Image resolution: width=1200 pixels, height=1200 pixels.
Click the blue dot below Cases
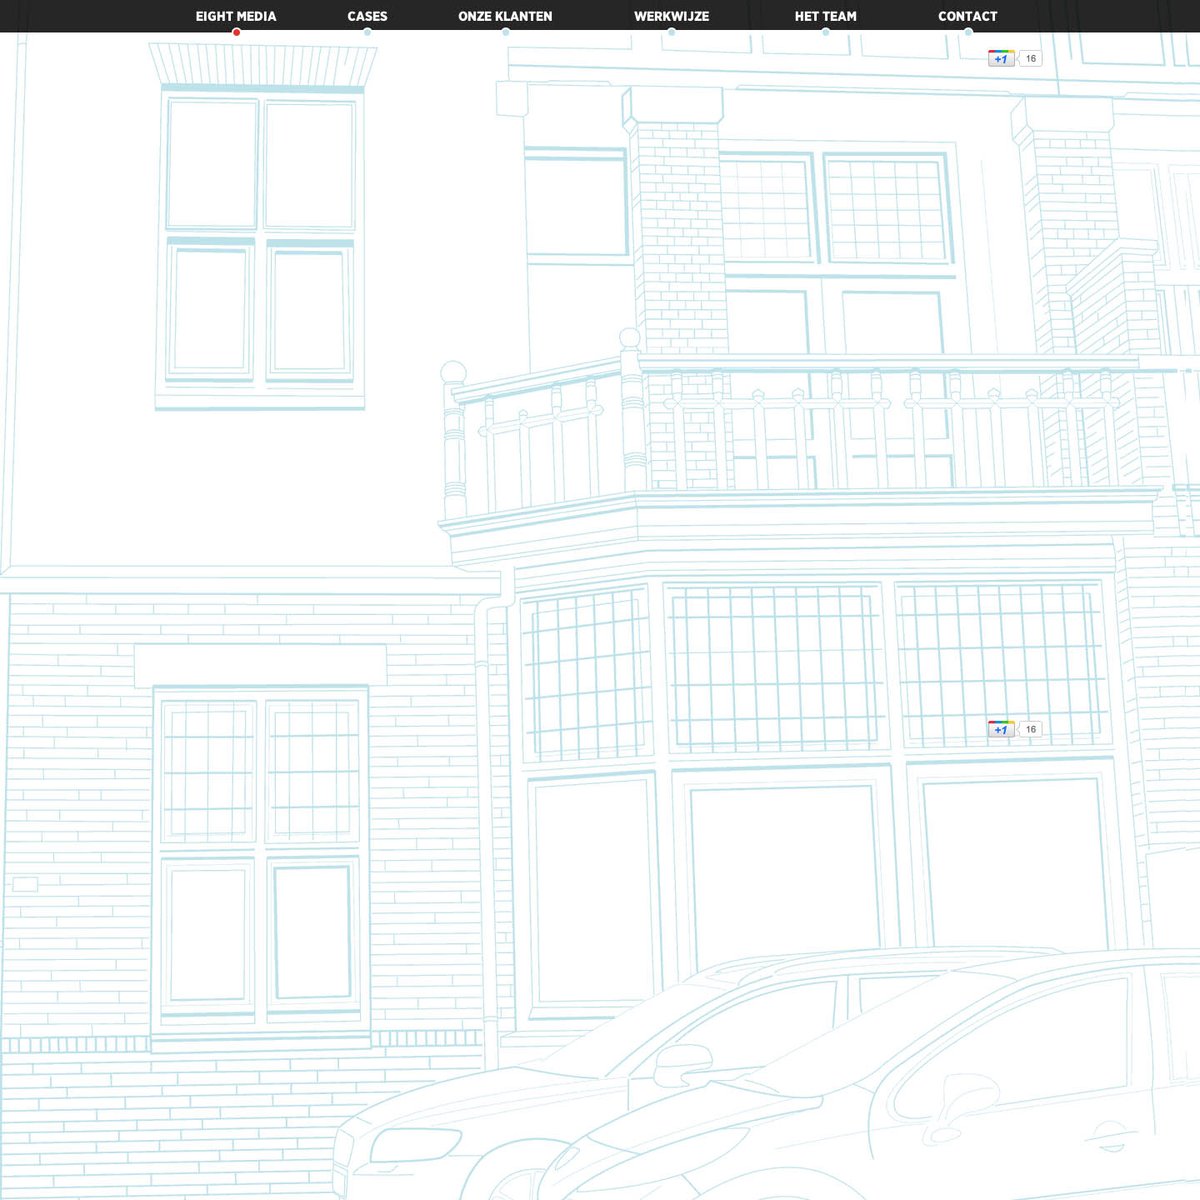coord(367,32)
